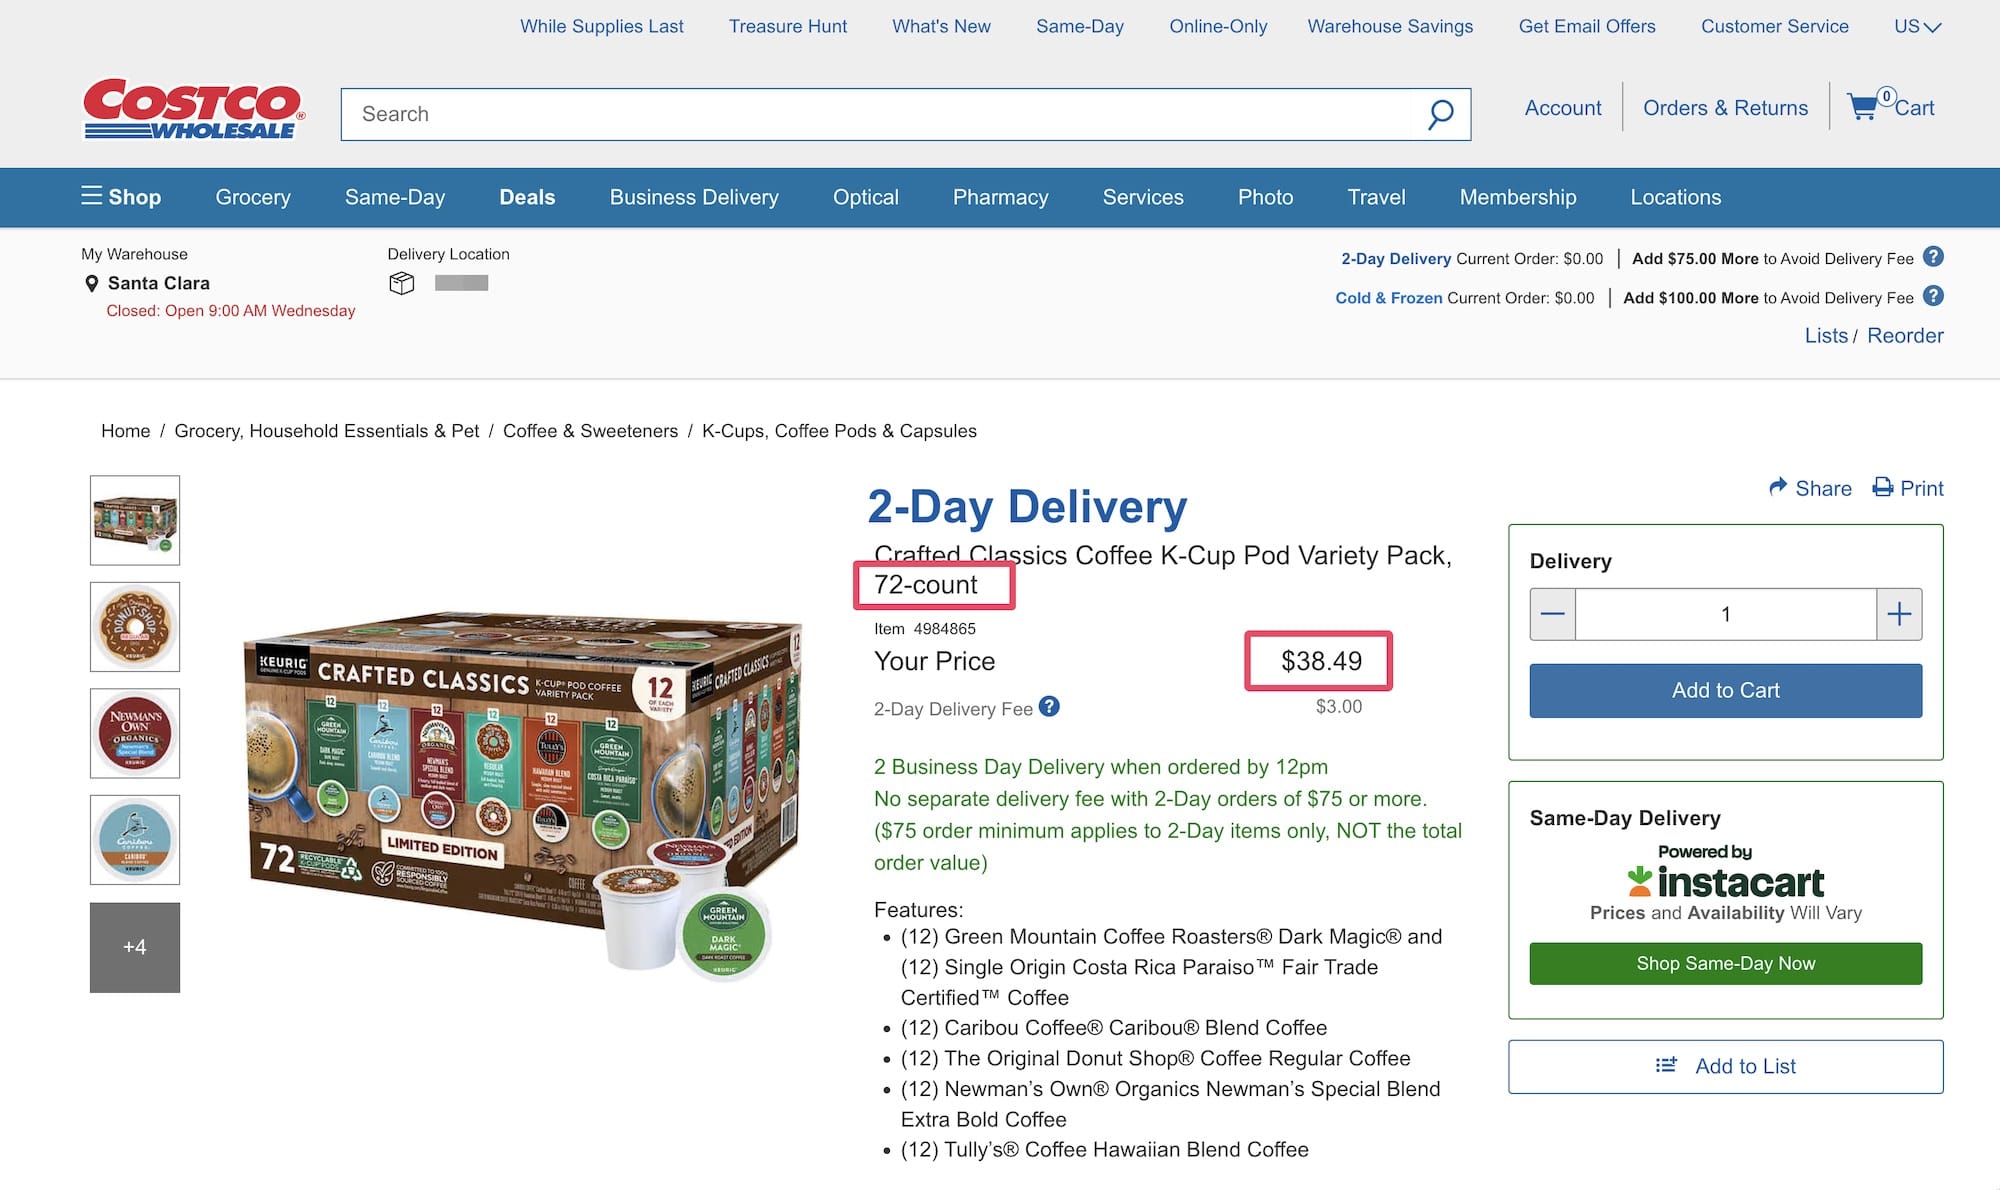Screen dimensions: 2000x1190
Task: Click help icon beside Add $100.00 More
Action: click(1934, 296)
